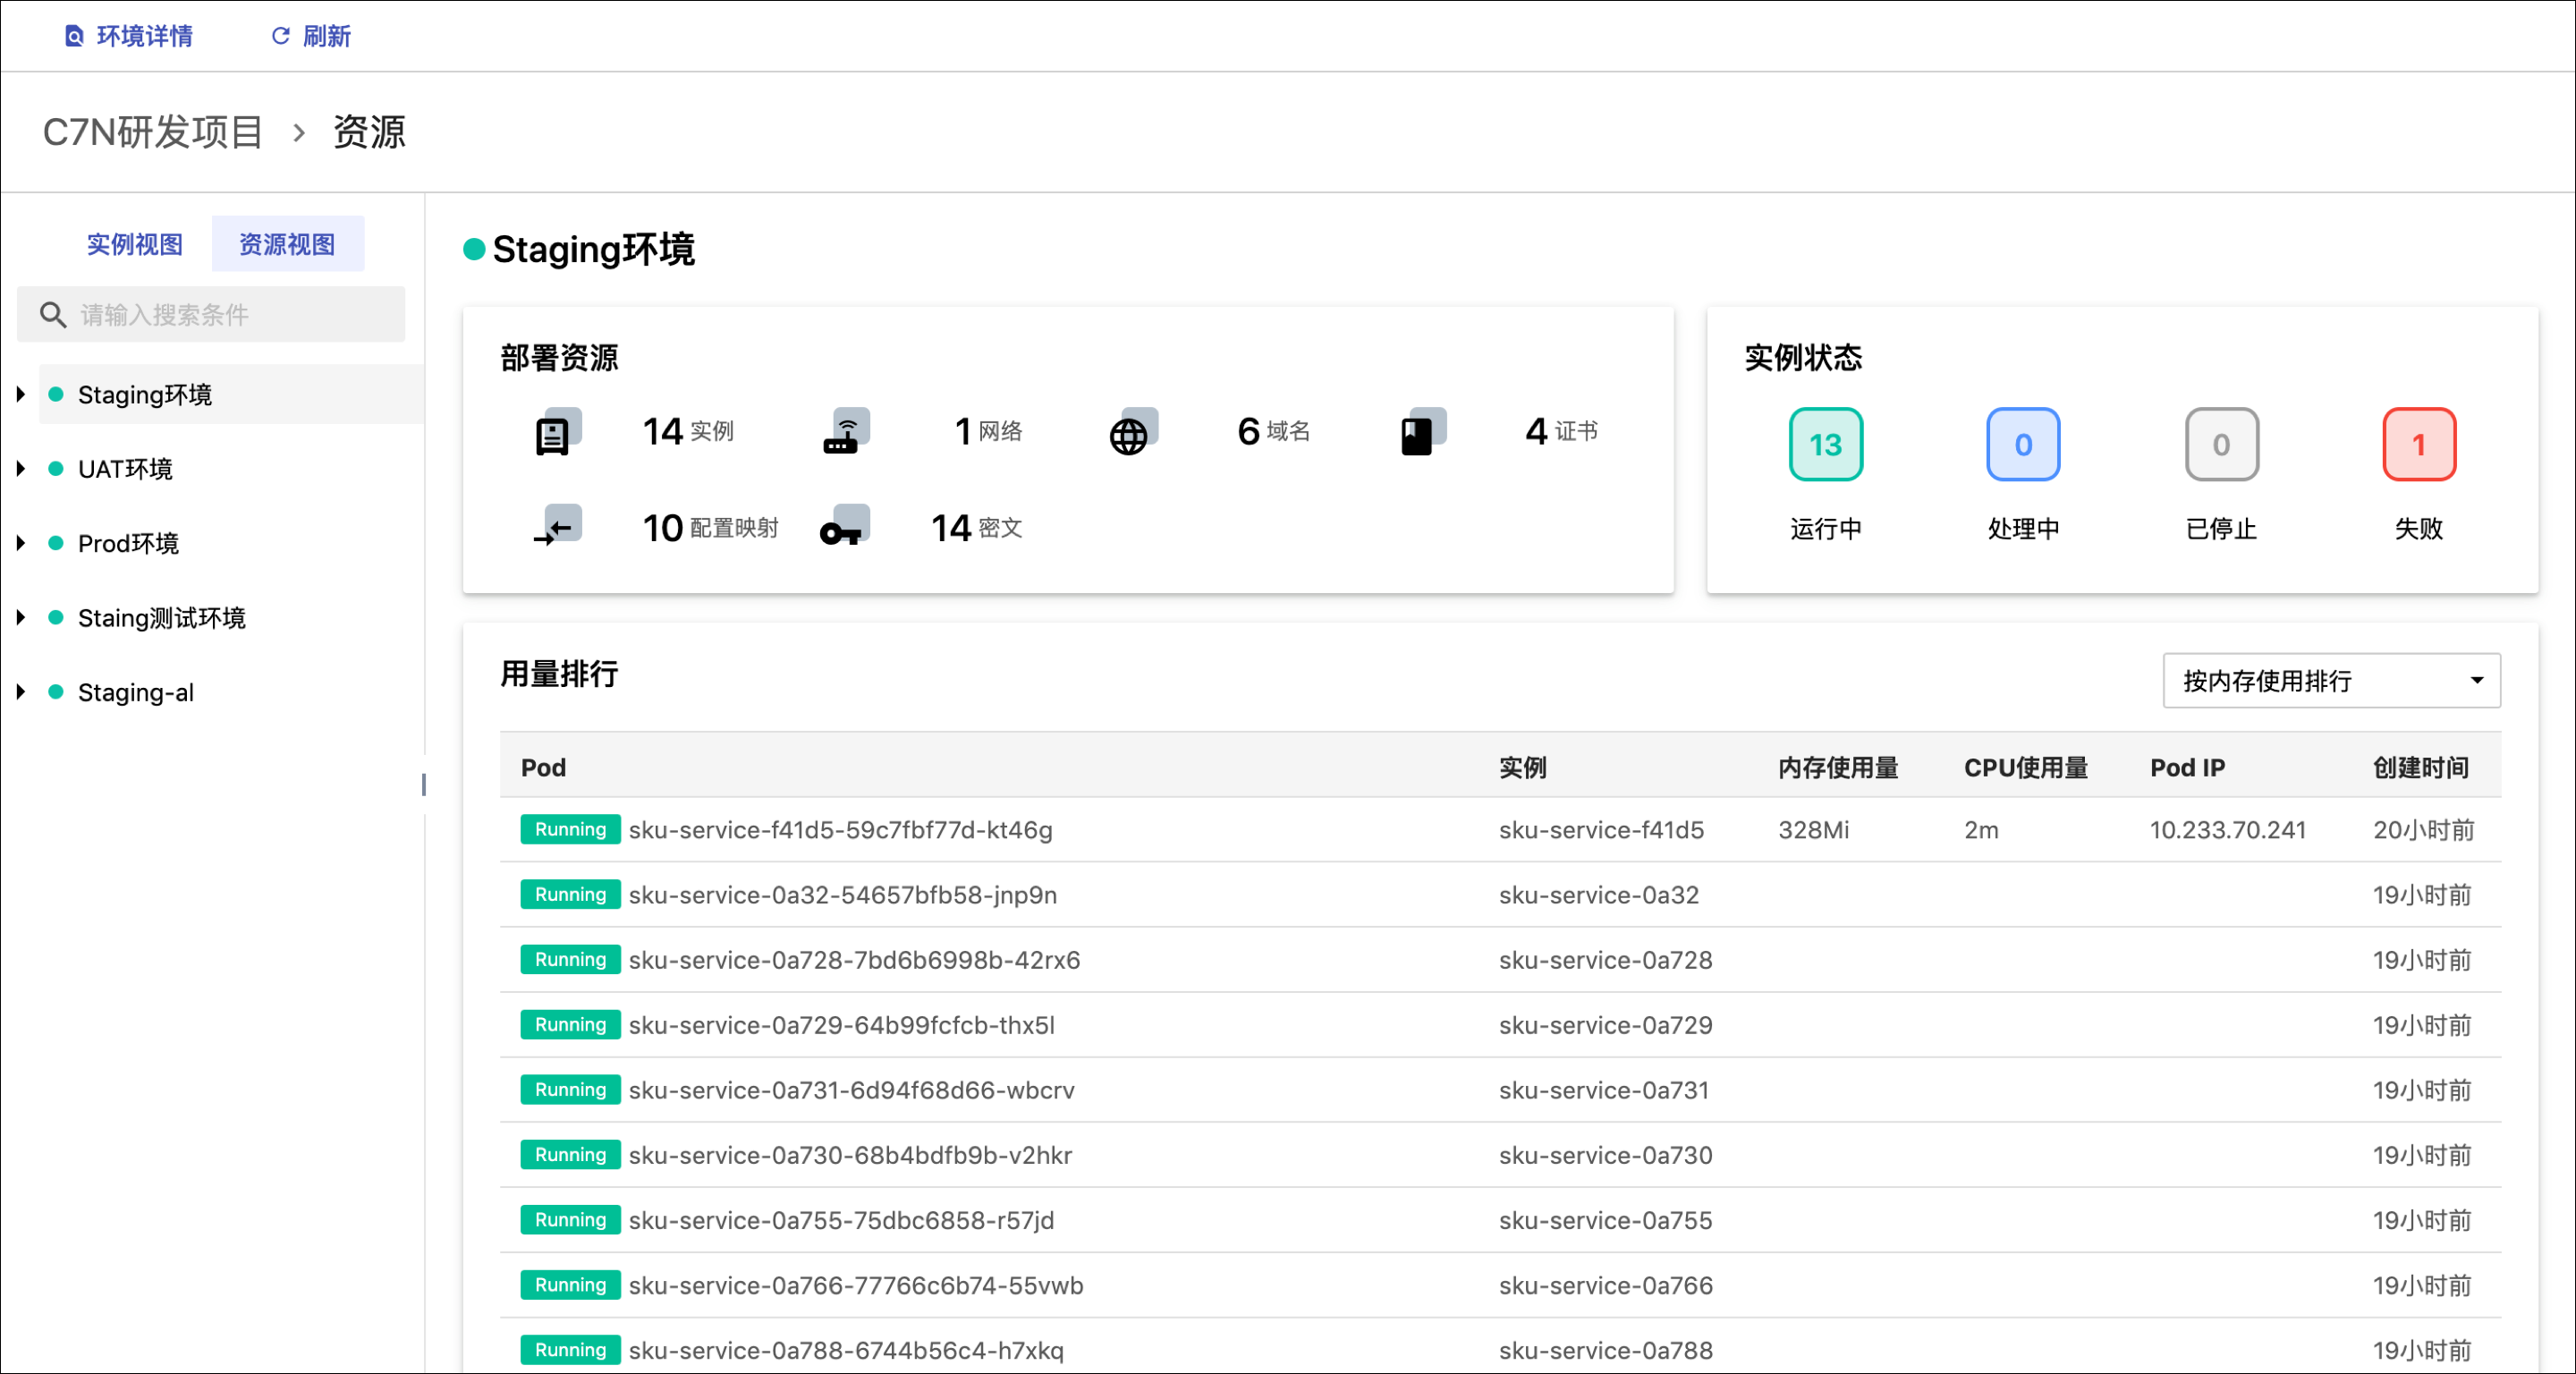Expand the Prod环境 tree node

[20, 543]
